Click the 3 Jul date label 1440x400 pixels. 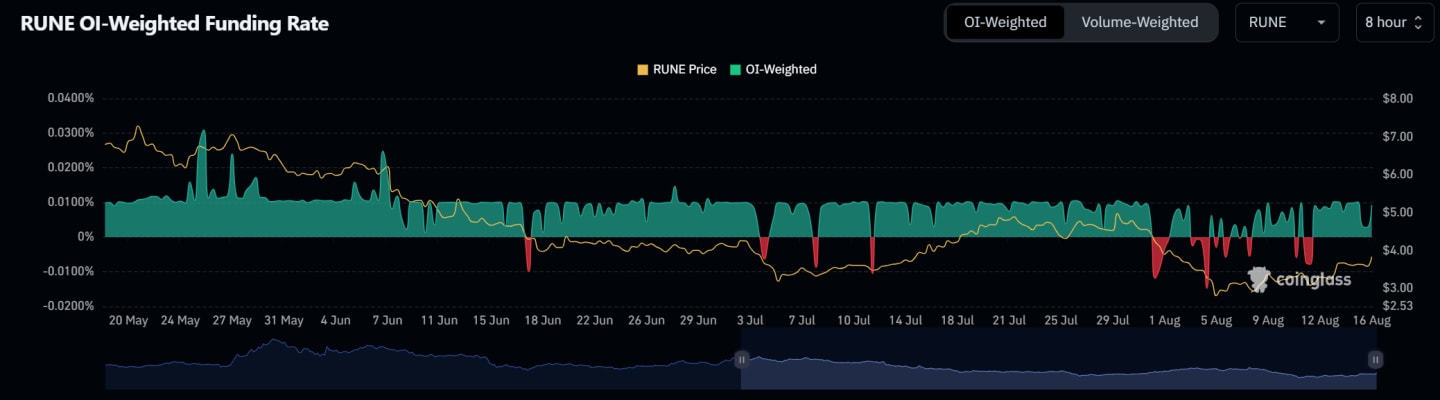click(751, 321)
